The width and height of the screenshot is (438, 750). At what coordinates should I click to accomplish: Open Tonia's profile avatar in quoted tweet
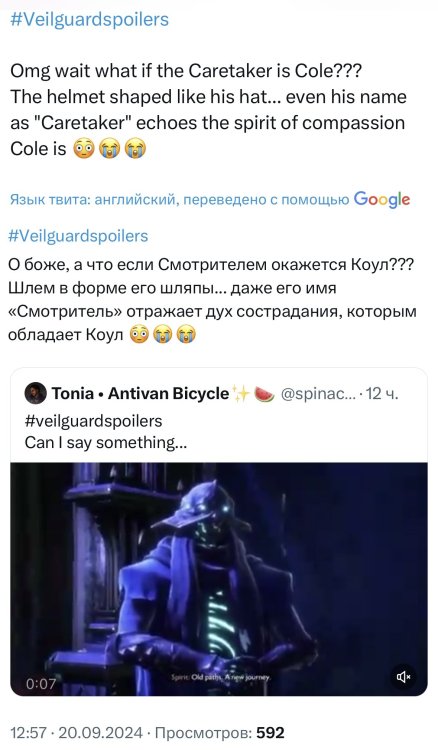pyautogui.click(x=35, y=394)
